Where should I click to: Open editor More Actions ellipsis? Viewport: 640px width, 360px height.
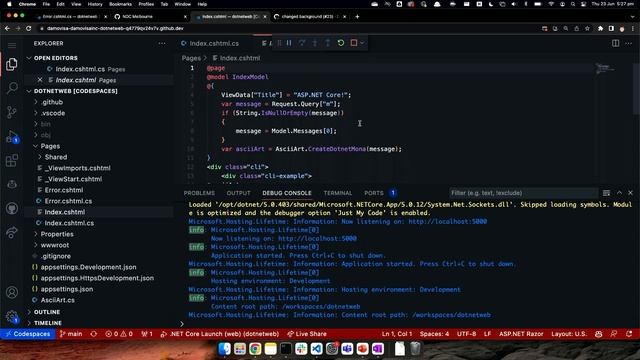(629, 43)
